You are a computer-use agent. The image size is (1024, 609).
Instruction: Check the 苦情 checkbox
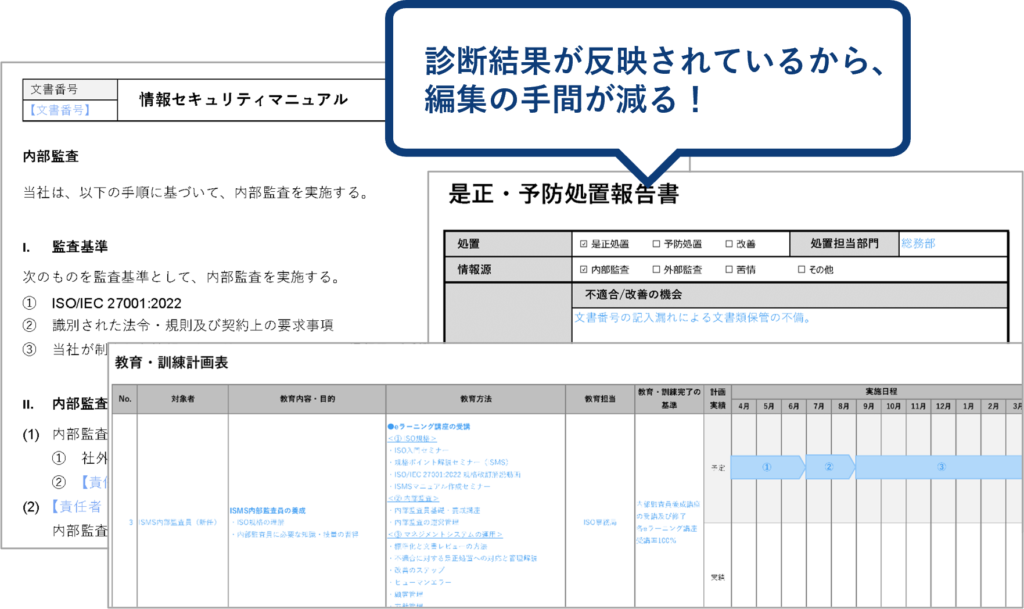(729, 269)
